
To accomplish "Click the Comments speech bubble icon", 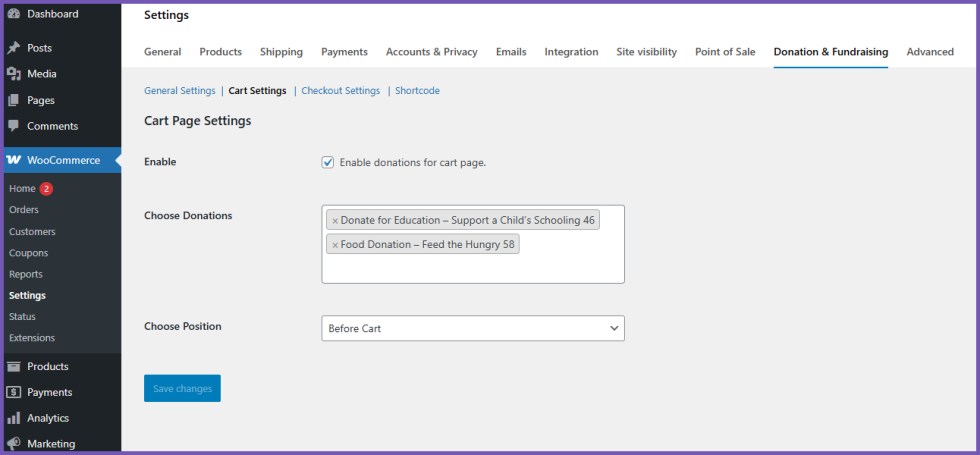I will pyautogui.click(x=14, y=126).
